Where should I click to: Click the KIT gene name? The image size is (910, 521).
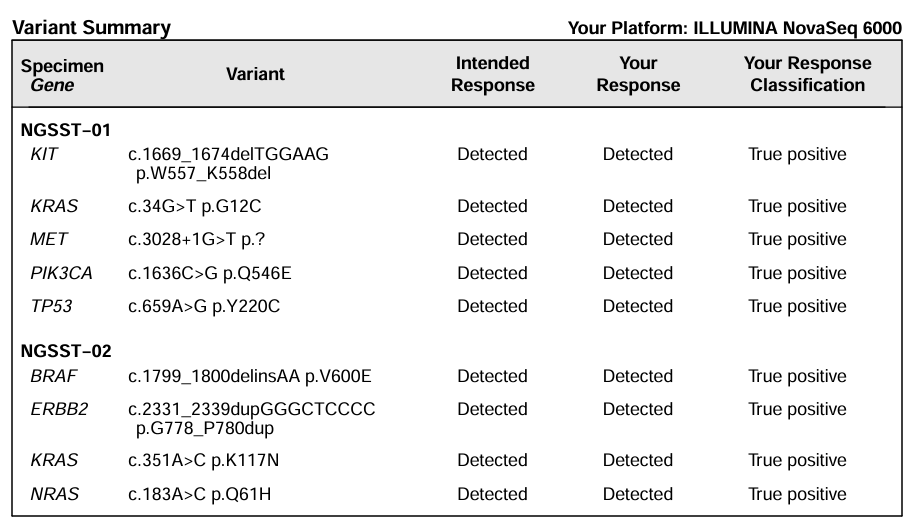[43, 154]
